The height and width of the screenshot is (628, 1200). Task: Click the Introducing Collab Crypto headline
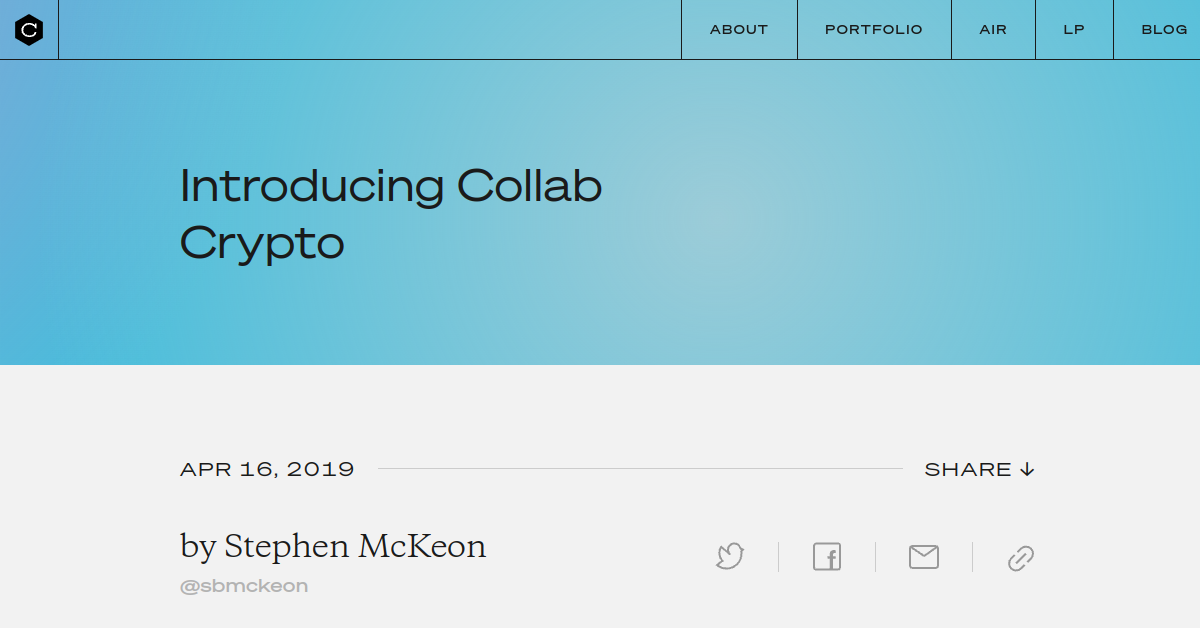pos(390,212)
